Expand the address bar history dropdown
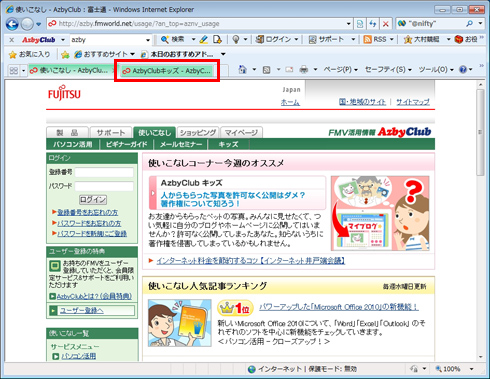490x379 pixels. (348, 24)
